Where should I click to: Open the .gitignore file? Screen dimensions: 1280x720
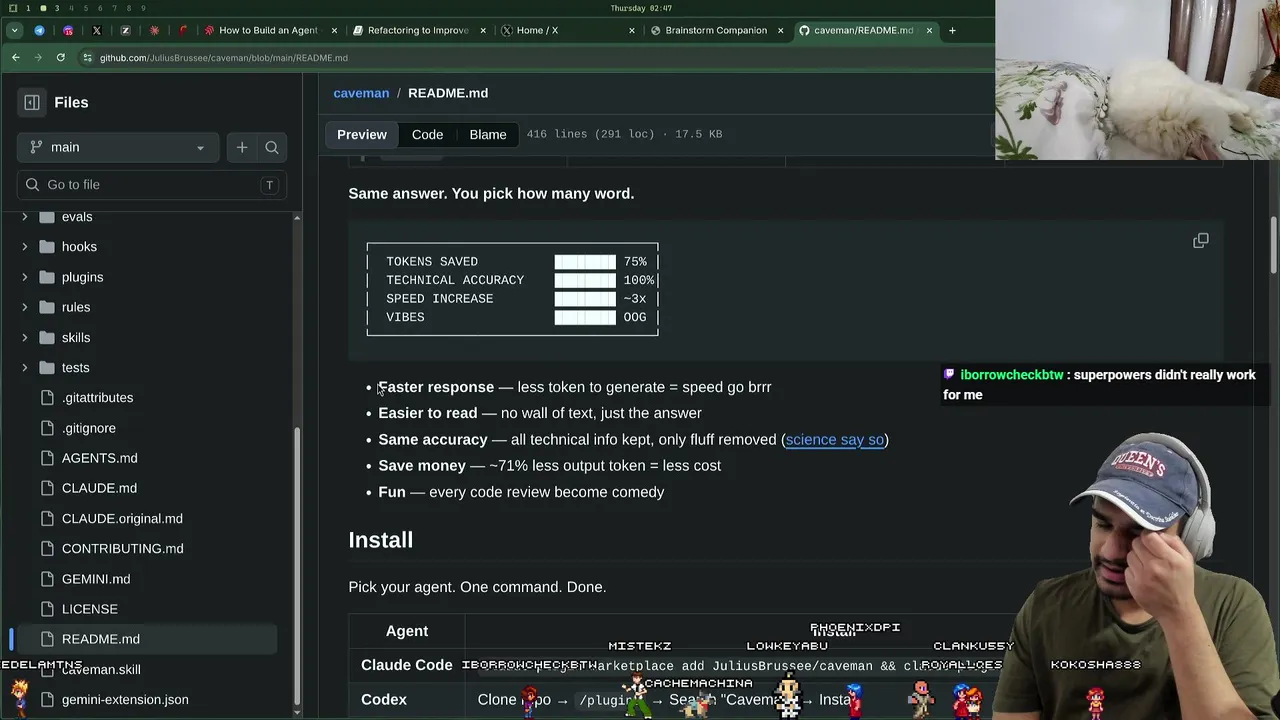[89, 428]
